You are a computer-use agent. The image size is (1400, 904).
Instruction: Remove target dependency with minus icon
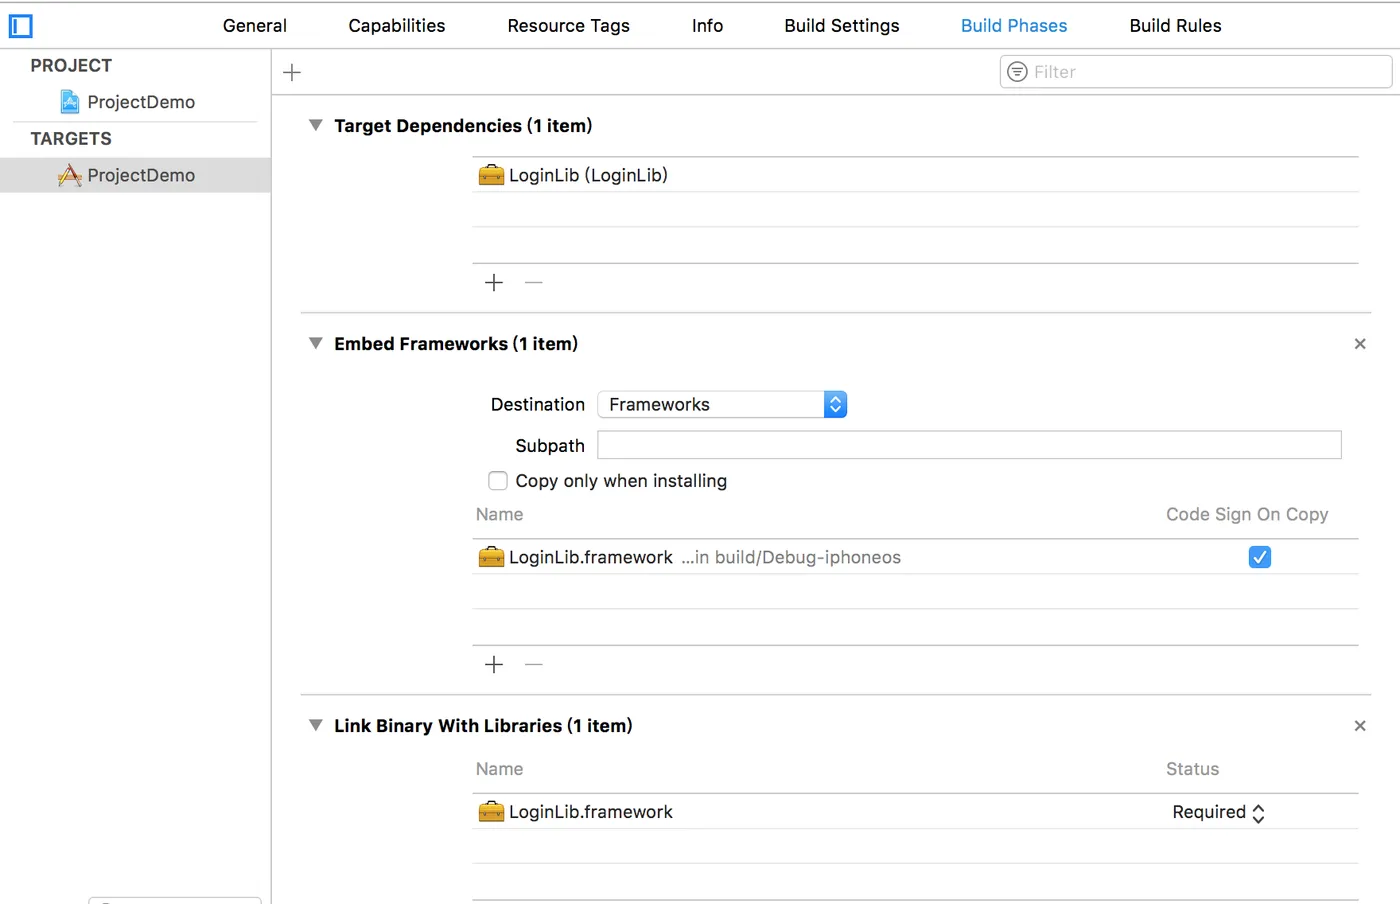click(x=534, y=283)
